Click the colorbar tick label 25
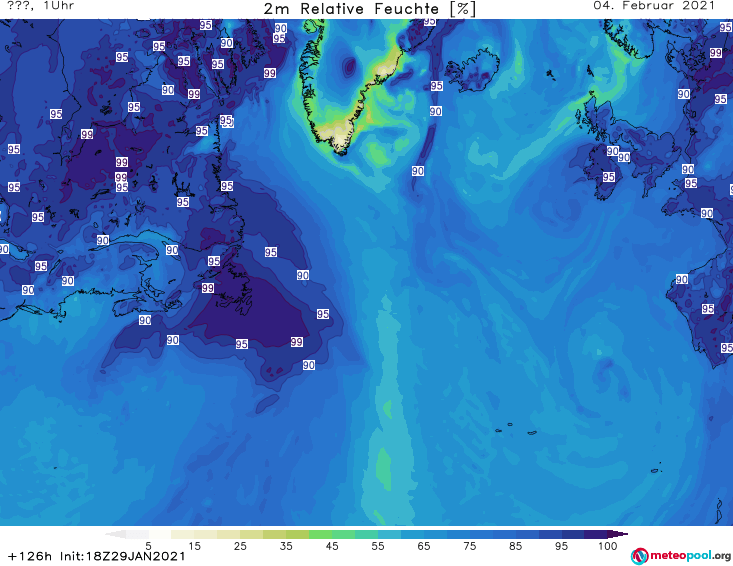Screen dimensions: 733x566 (x=240, y=546)
